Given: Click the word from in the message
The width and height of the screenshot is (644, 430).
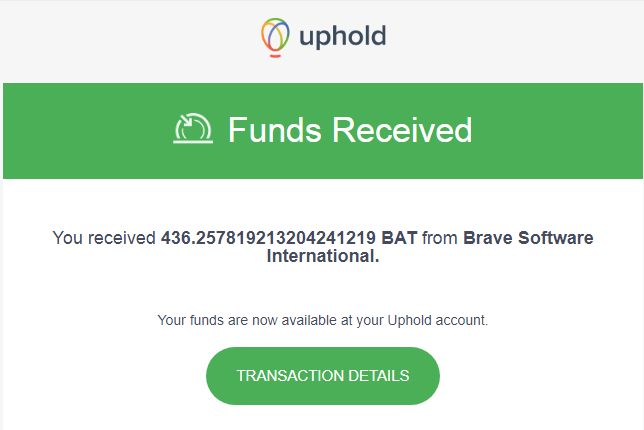Looking at the screenshot, I should (441, 238).
